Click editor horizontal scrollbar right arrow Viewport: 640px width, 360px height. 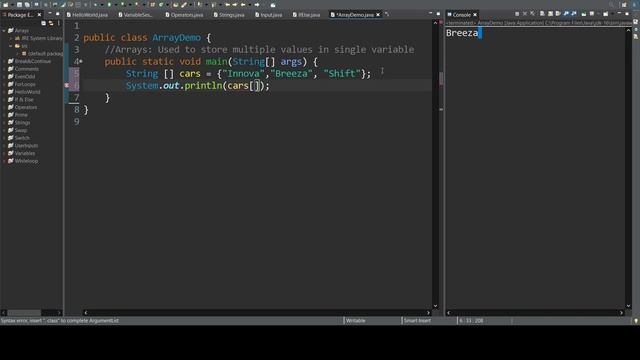pos(428,313)
